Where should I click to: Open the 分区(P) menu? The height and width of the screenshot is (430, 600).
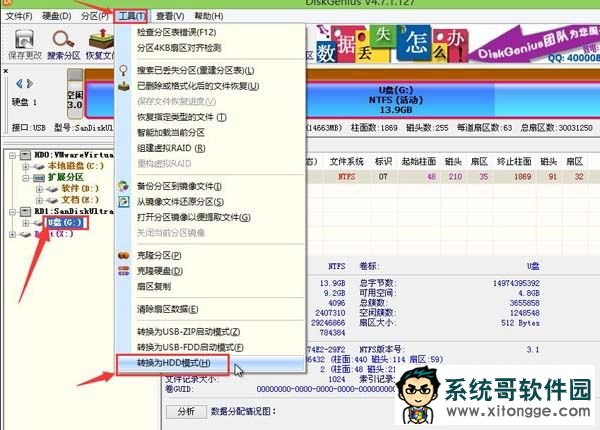point(95,16)
